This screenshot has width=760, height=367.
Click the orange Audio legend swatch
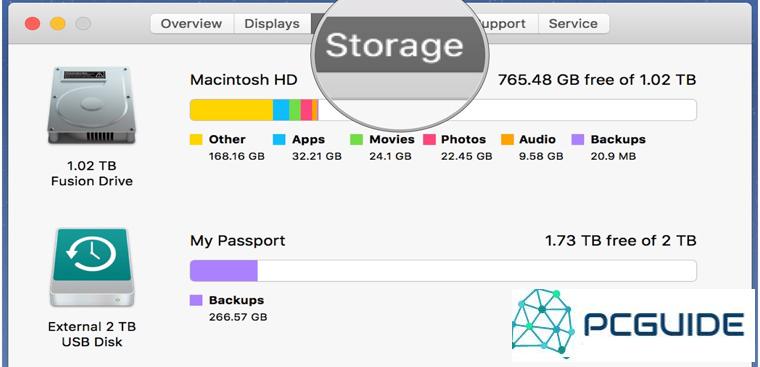tap(507, 140)
